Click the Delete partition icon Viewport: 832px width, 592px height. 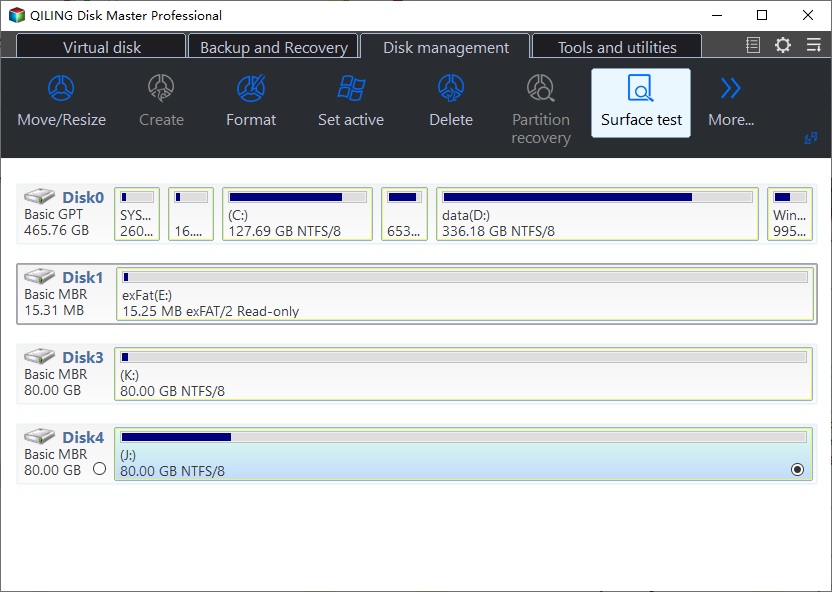(x=451, y=88)
